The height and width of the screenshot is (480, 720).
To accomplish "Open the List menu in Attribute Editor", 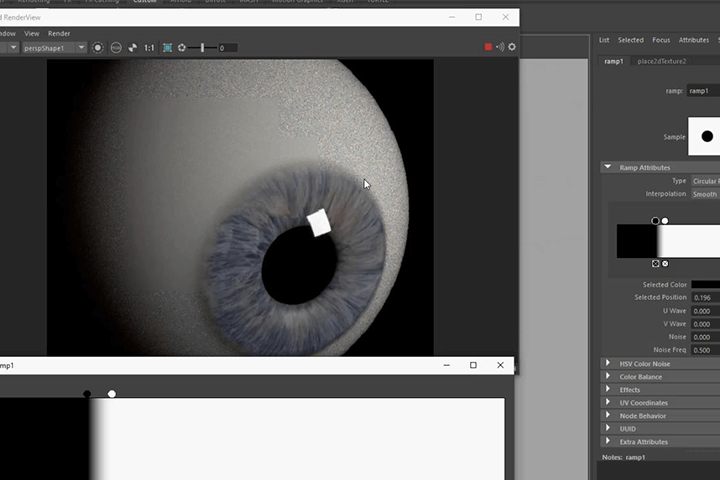I will pyautogui.click(x=604, y=40).
